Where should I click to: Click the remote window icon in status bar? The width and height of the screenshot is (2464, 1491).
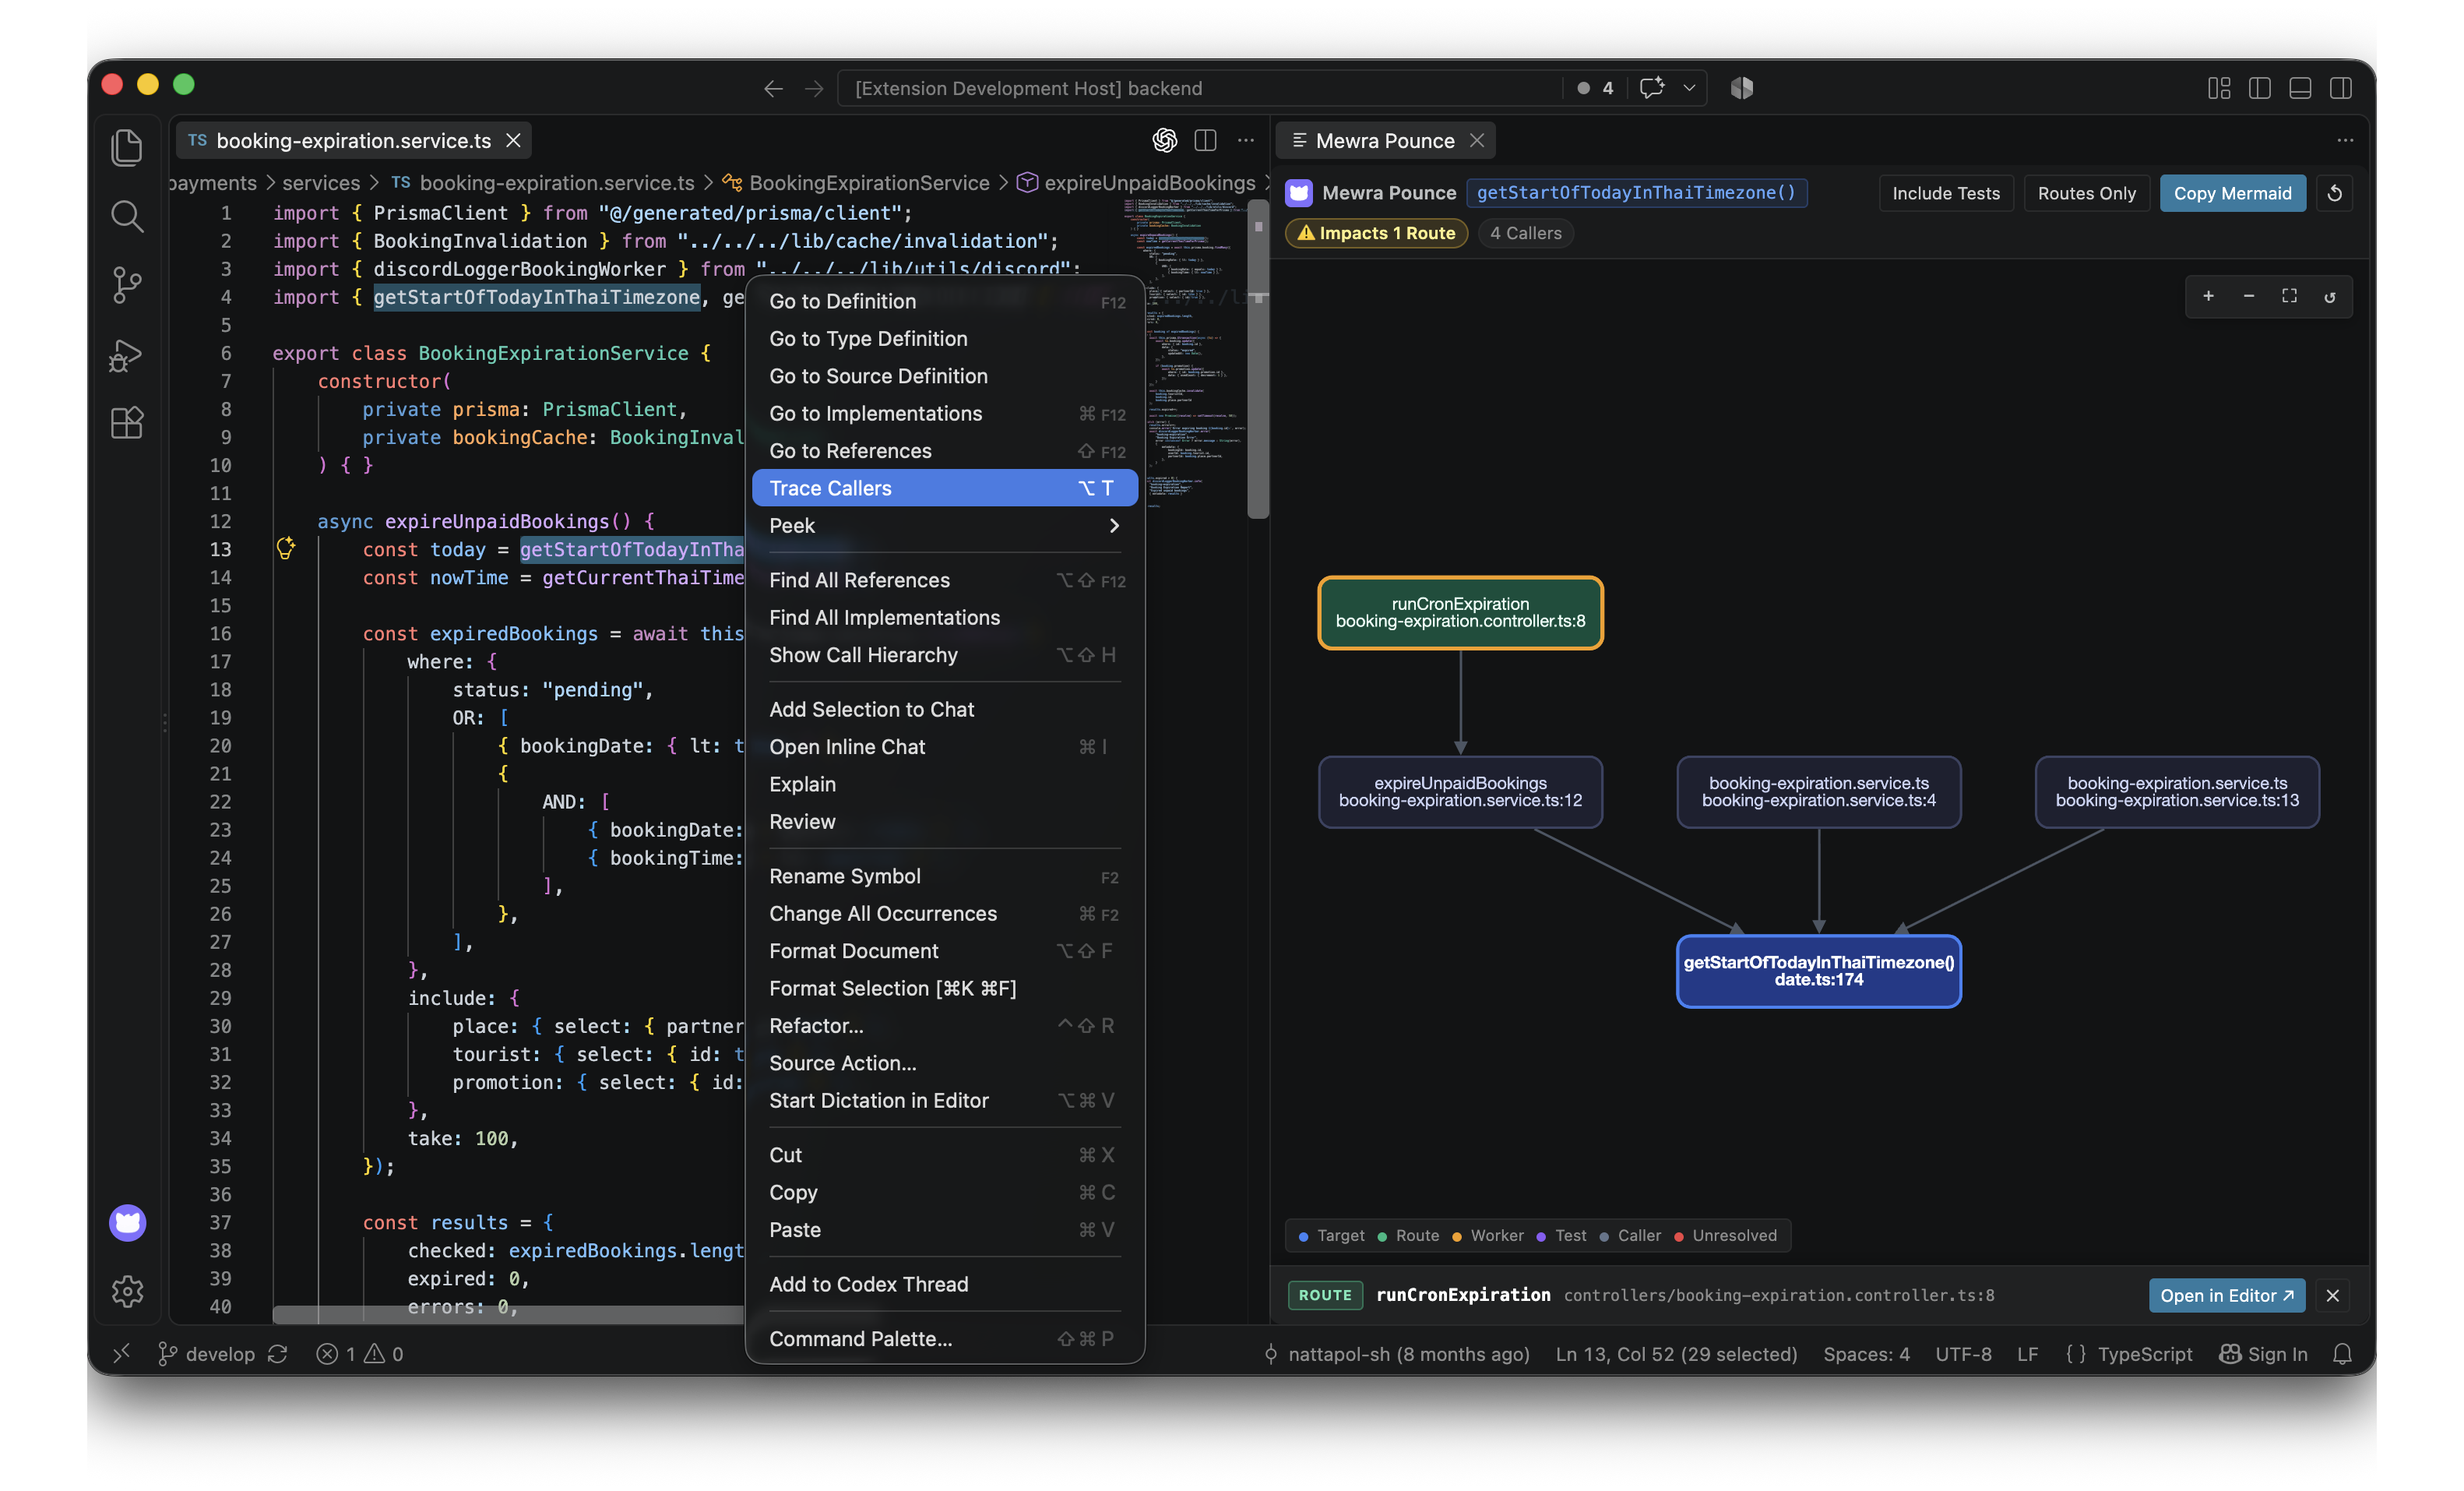tap(122, 1354)
